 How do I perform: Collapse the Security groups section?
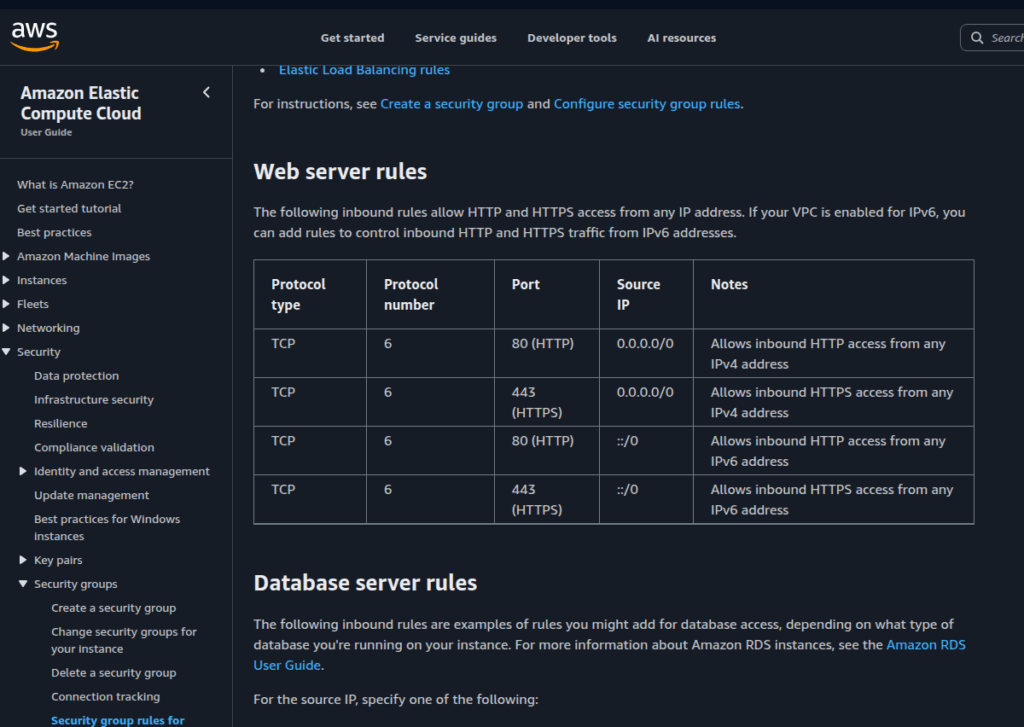click(x=22, y=584)
